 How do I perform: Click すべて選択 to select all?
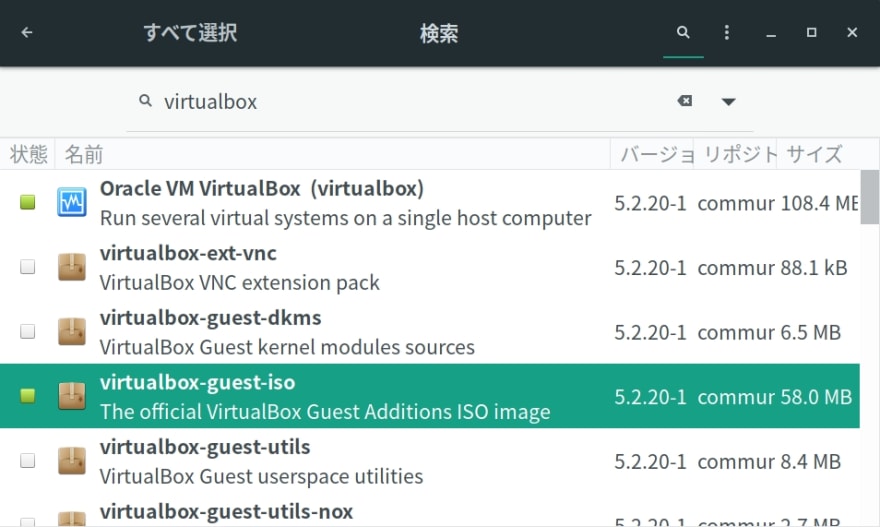pos(190,33)
